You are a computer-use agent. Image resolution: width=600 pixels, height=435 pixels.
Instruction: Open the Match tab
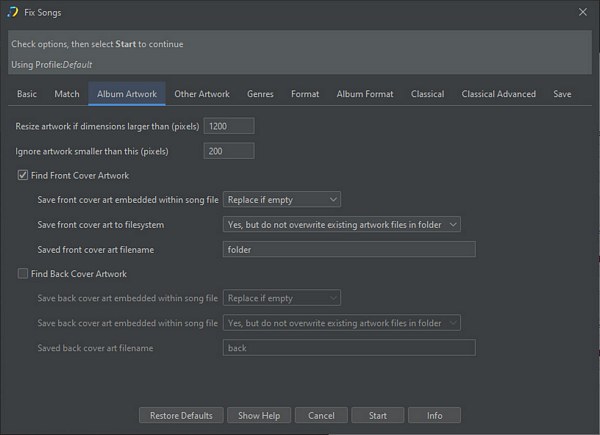pos(67,94)
